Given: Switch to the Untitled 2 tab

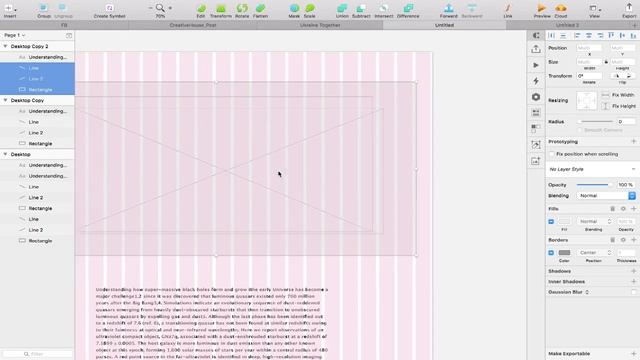Looking at the screenshot, I should pyautogui.click(x=567, y=25).
